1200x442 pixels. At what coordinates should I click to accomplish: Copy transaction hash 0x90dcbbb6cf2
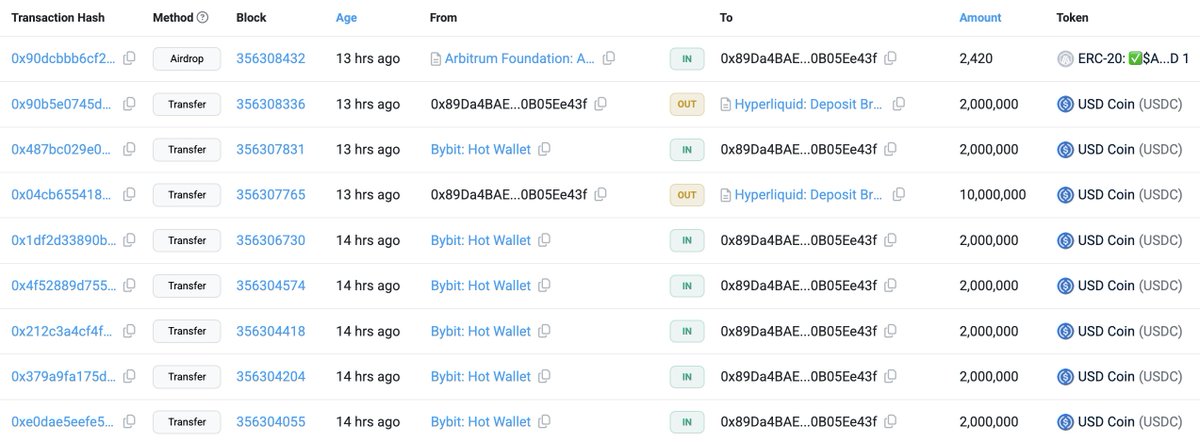click(x=129, y=59)
